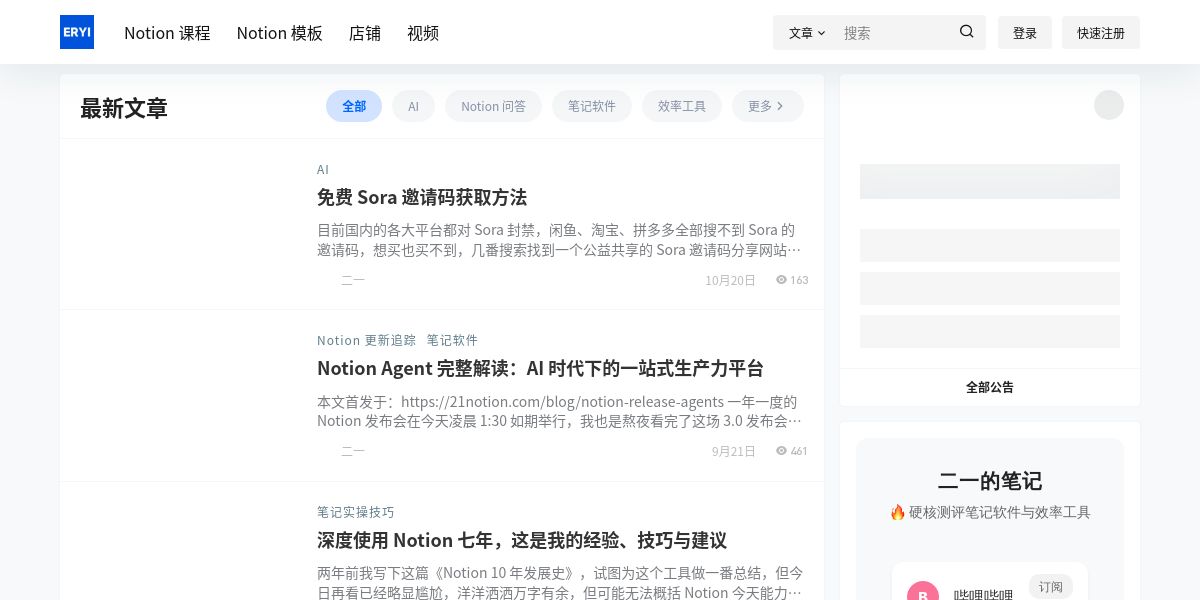Go to 视频 in the top navigation
The width and height of the screenshot is (1200, 600).
coord(423,33)
